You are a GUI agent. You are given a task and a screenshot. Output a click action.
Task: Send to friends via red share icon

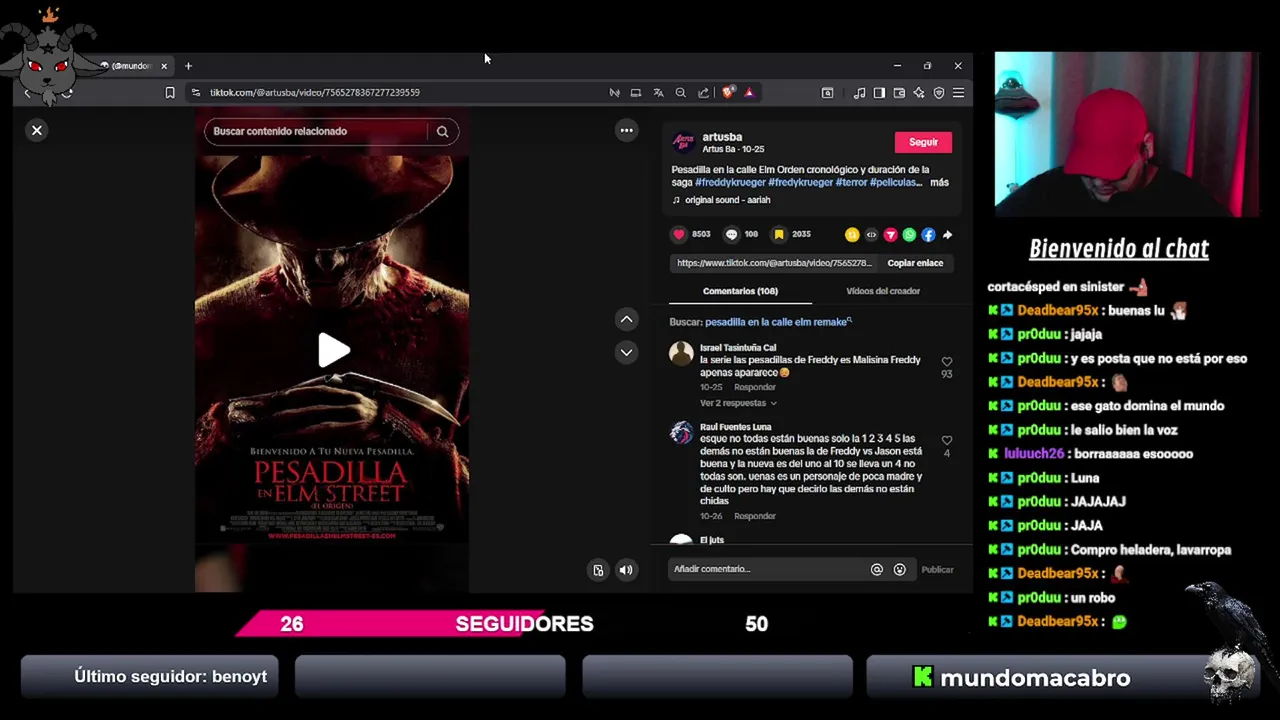[x=890, y=235]
